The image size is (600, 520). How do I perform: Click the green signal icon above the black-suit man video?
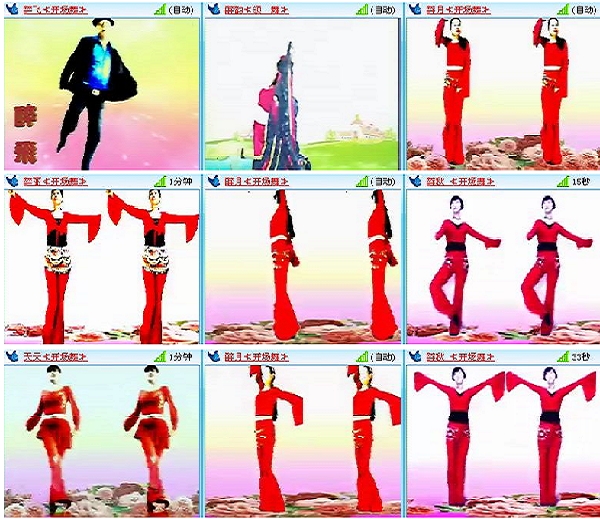coord(160,9)
